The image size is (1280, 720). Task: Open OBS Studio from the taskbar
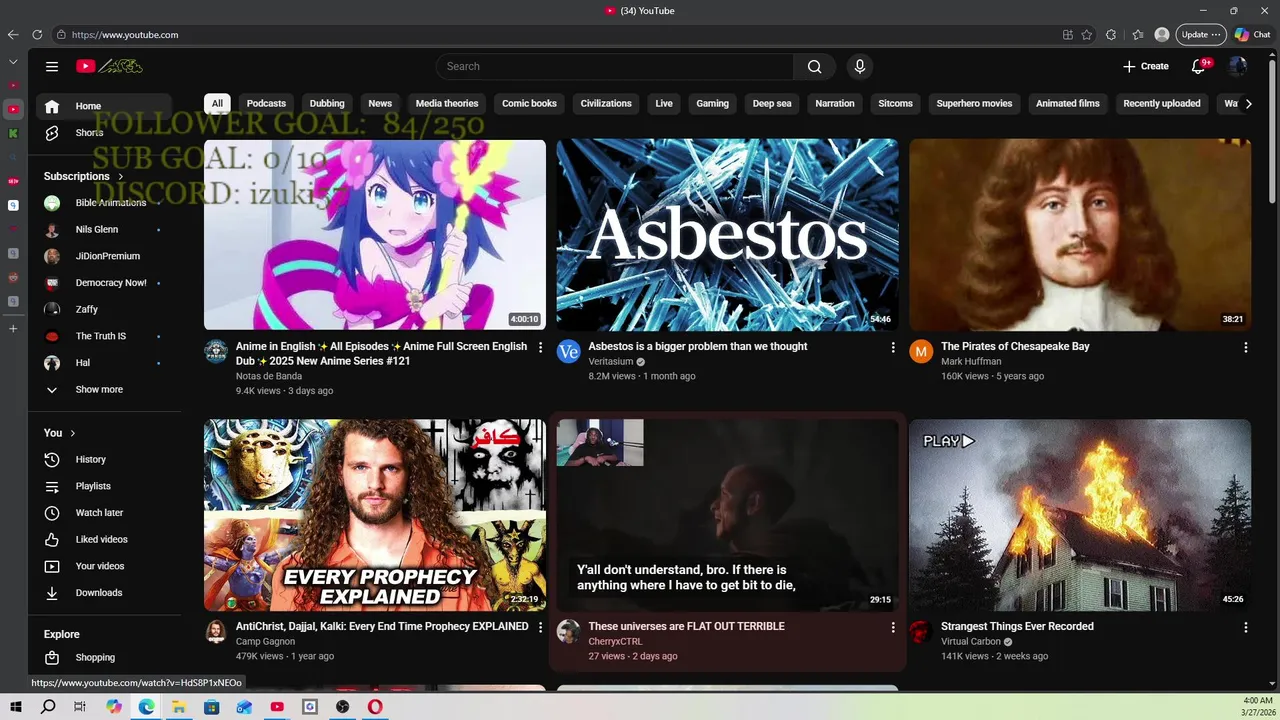pos(343,707)
